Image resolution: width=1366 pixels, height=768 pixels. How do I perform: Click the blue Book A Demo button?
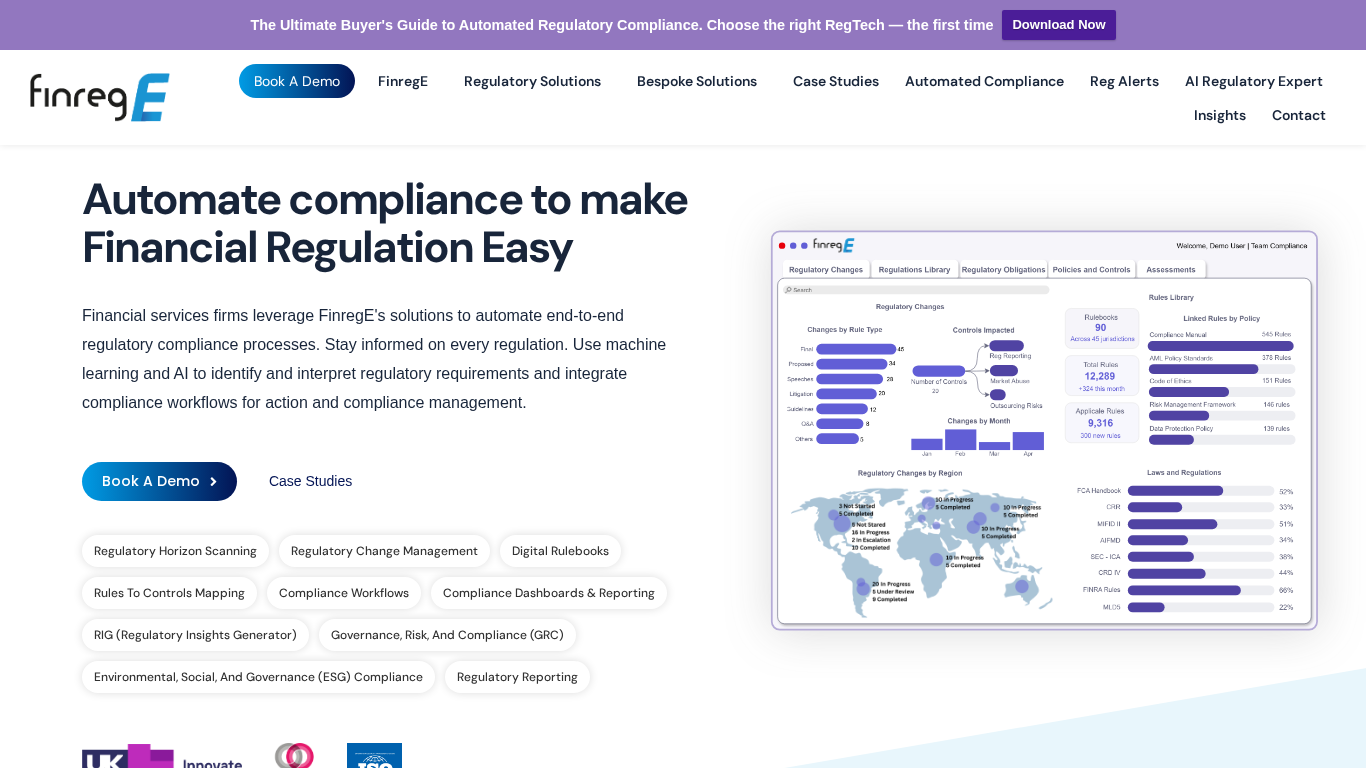159,481
